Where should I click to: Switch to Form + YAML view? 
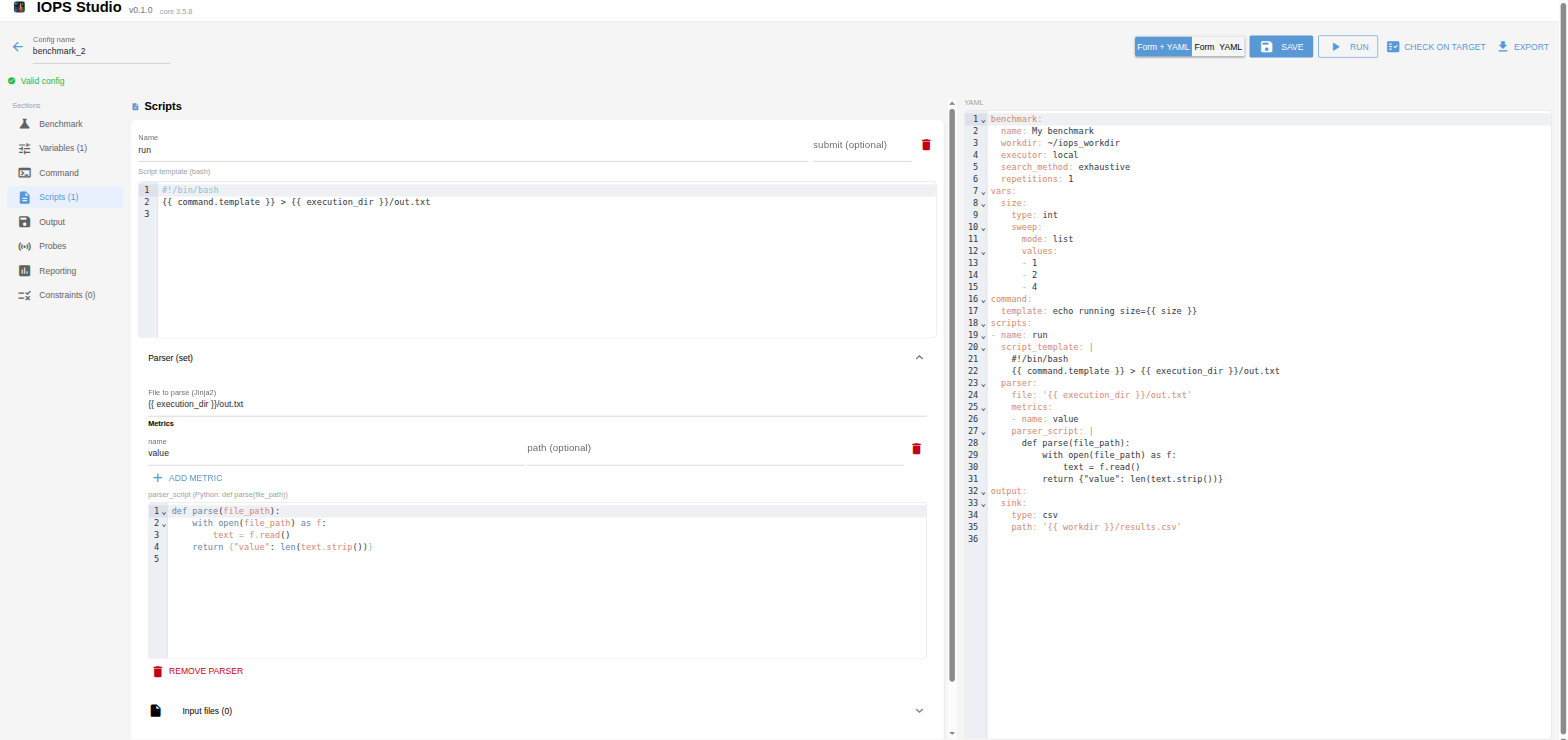1163,47
